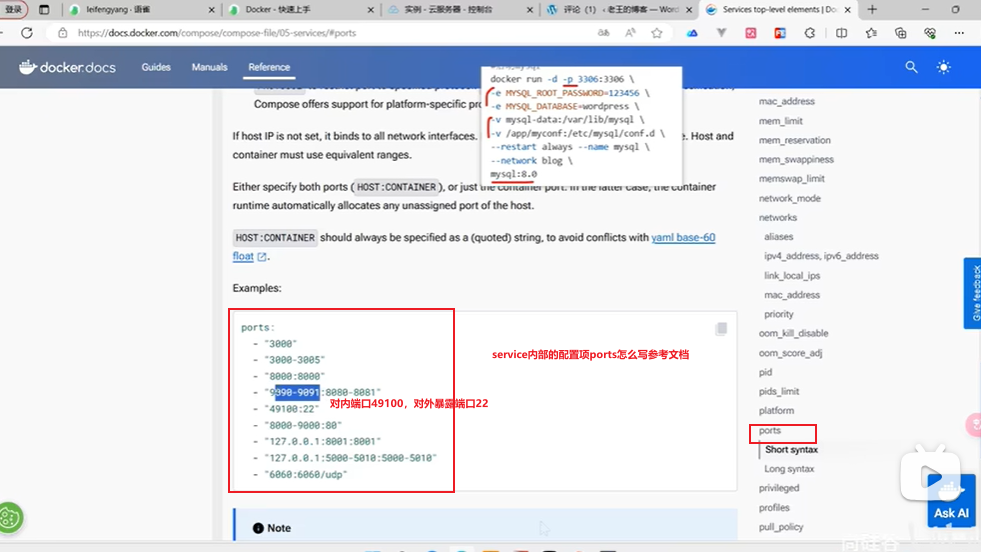The height and width of the screenshot is (552, 981).
Task: Switch to the 老王的博客 WordPress tab
Action: pyautogui.click(x=619, y=9)
